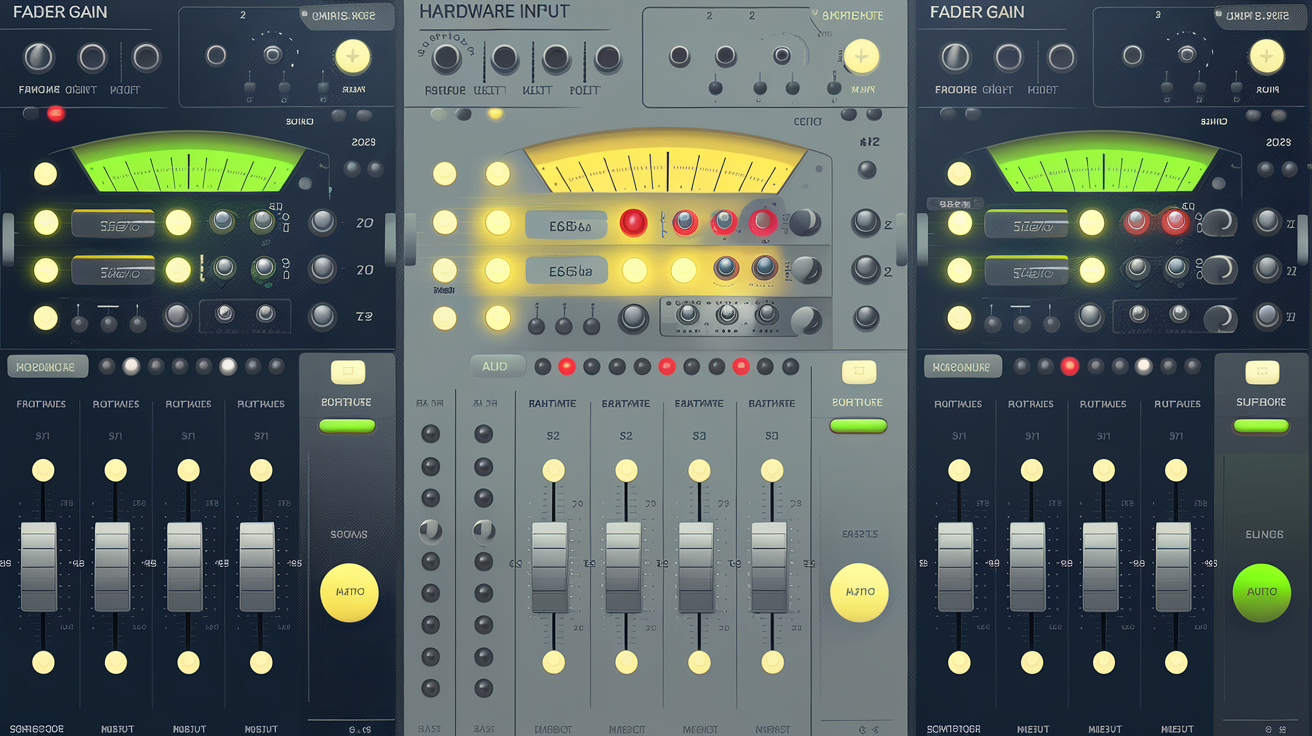Select gray label tab above left panel faders
The image size is (1312, 736).
click(x=48, y=367)
